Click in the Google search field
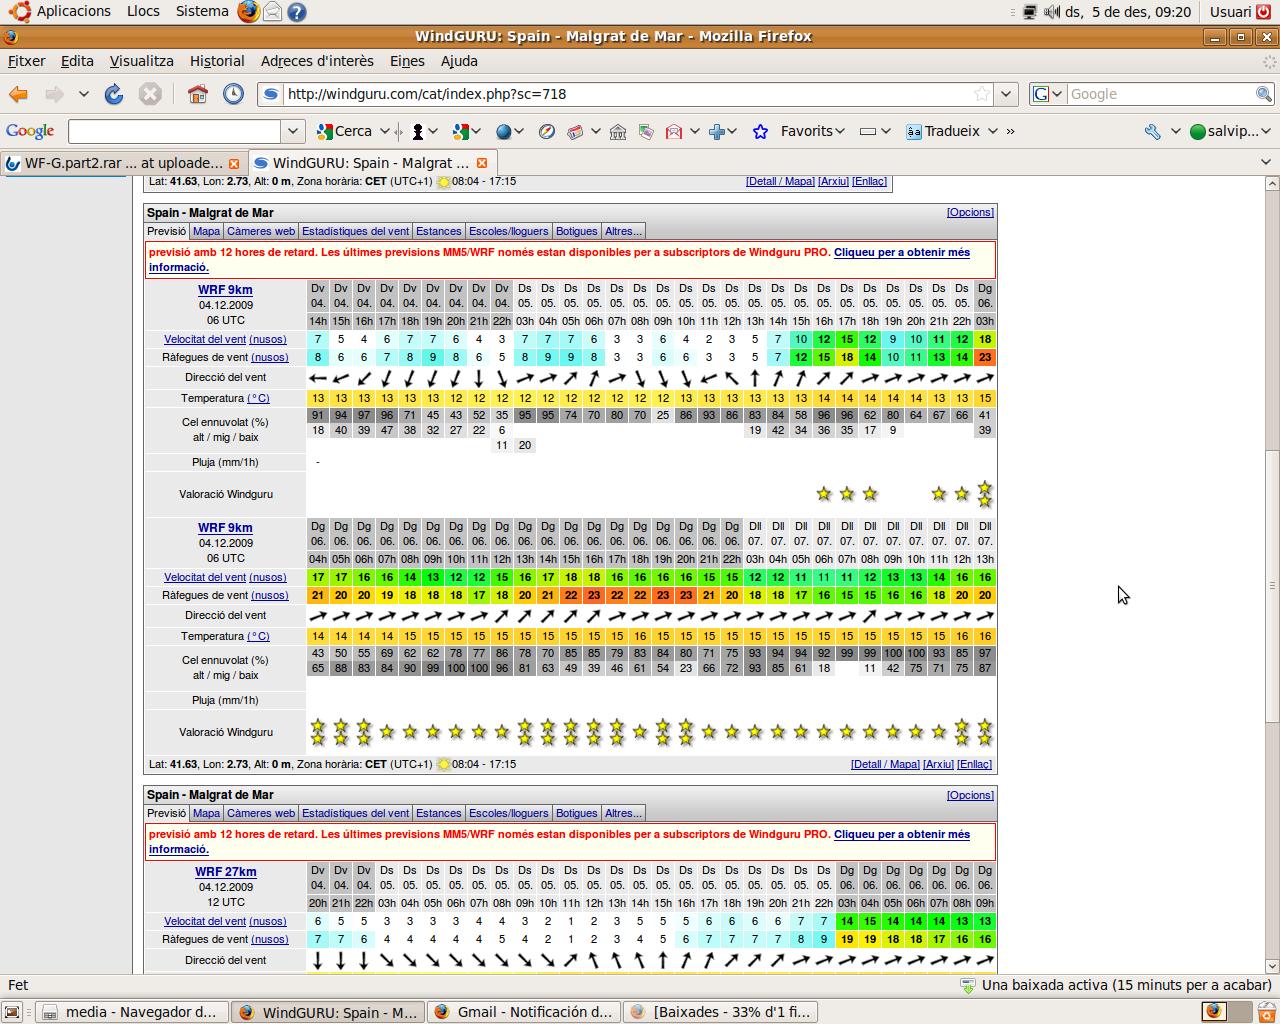The image size is (1280, 1024). (1160, 94)
